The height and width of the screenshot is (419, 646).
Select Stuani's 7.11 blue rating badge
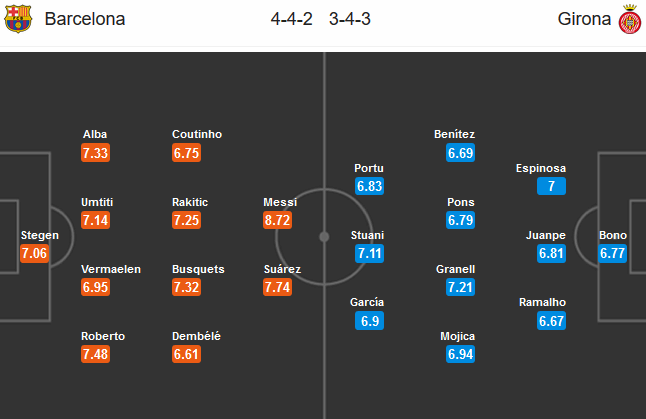(370, 253)
